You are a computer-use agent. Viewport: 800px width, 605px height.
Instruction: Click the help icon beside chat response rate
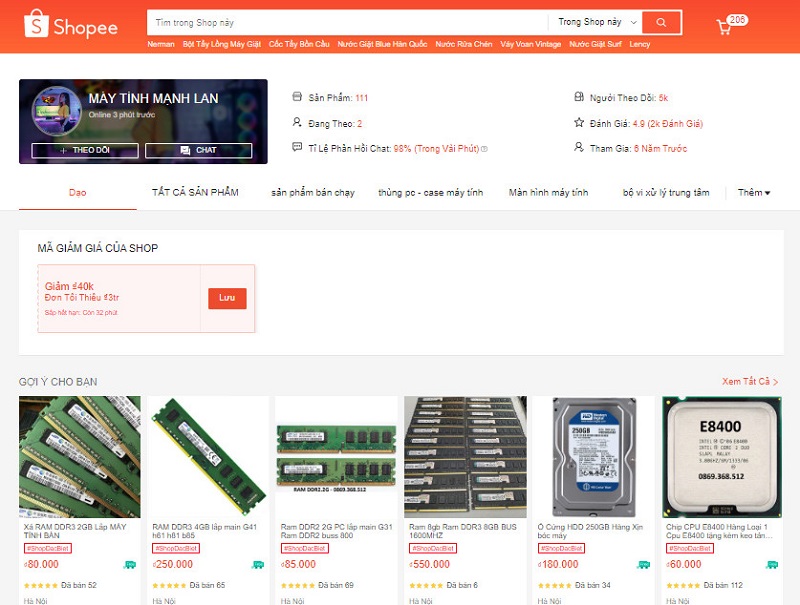[x=485, y=149]
